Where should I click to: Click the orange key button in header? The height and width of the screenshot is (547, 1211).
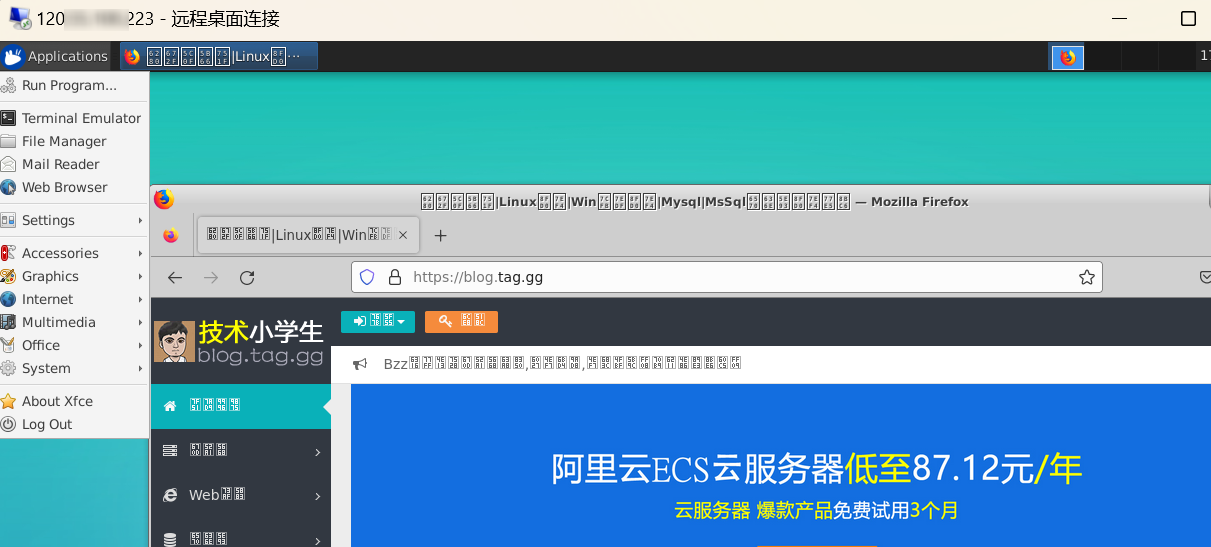click(461, 321)
